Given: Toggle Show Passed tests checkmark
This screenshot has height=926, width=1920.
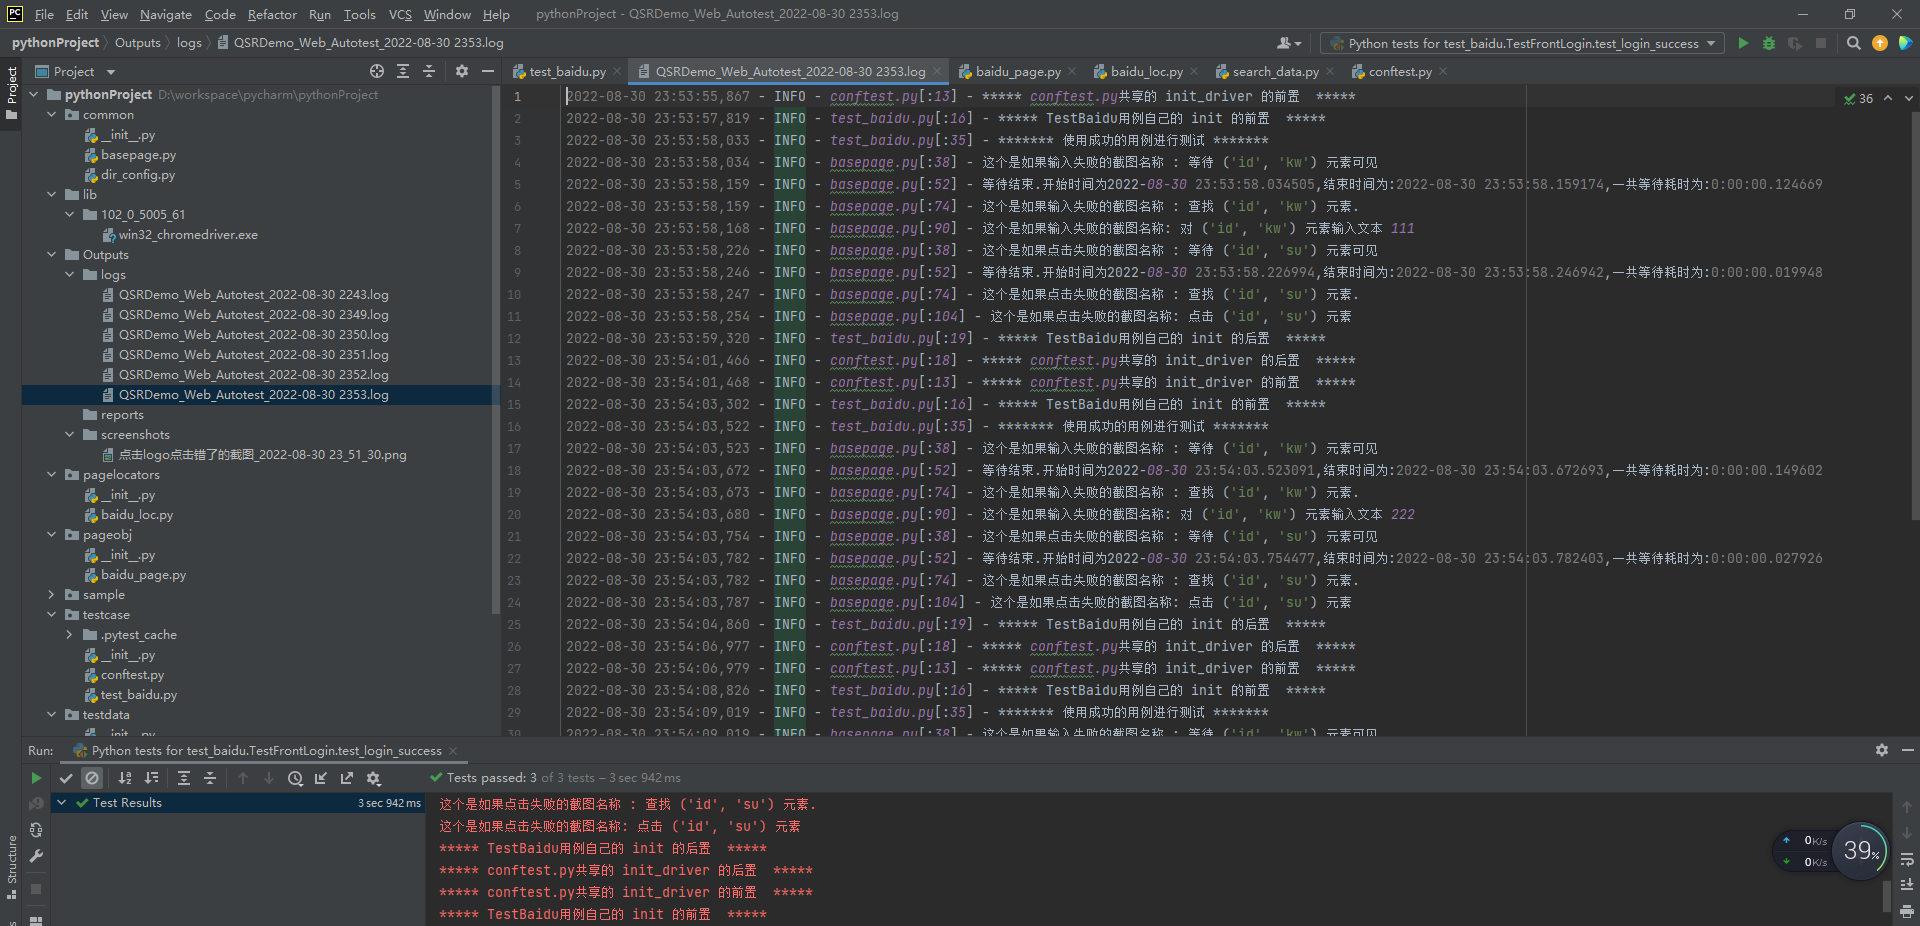Looking at the screenshot, I should [x=66, y=778].
